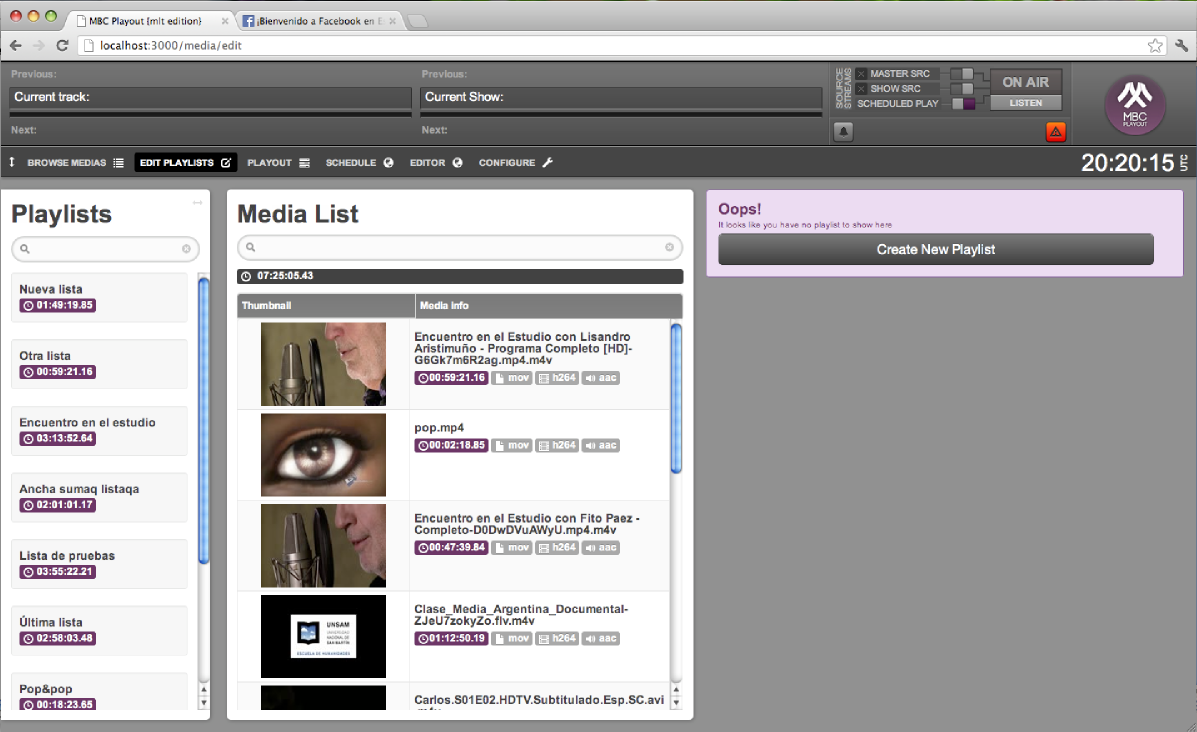
Task: Go to the Playout section
Action: [278, 163]
